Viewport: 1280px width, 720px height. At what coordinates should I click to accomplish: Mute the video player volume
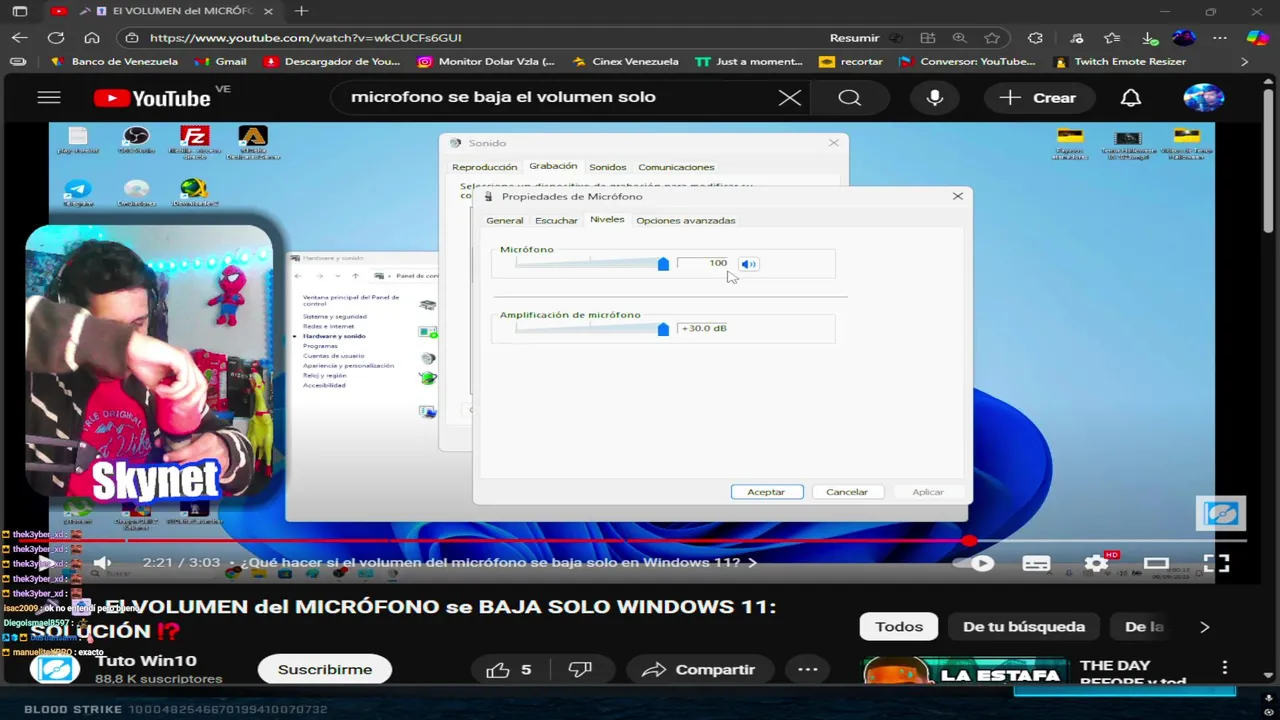point(101,563)
